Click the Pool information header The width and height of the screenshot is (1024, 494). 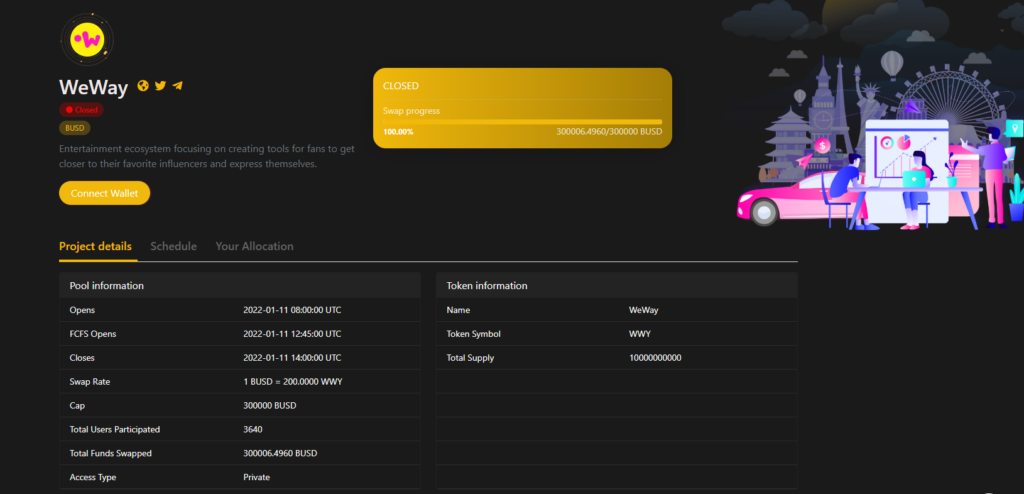pos(240,286)
